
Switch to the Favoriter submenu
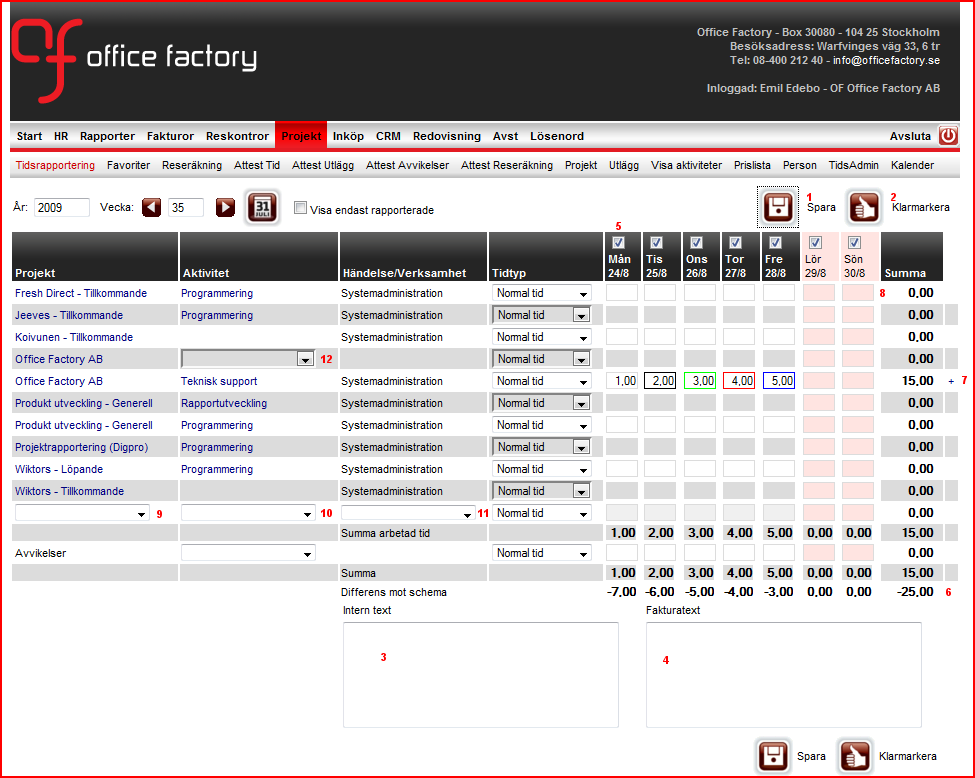click(x=128, y=165)
